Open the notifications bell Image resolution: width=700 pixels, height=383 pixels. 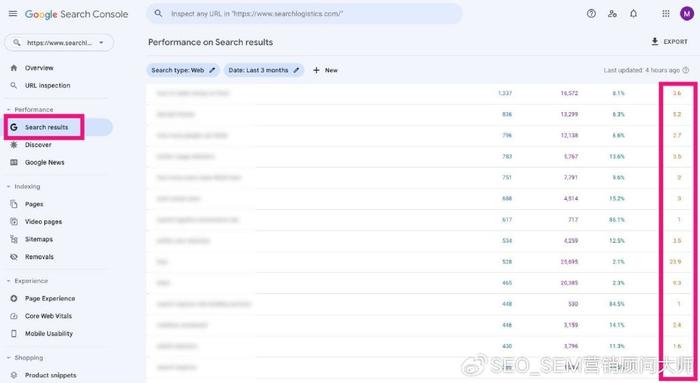[x=633, y=14]
